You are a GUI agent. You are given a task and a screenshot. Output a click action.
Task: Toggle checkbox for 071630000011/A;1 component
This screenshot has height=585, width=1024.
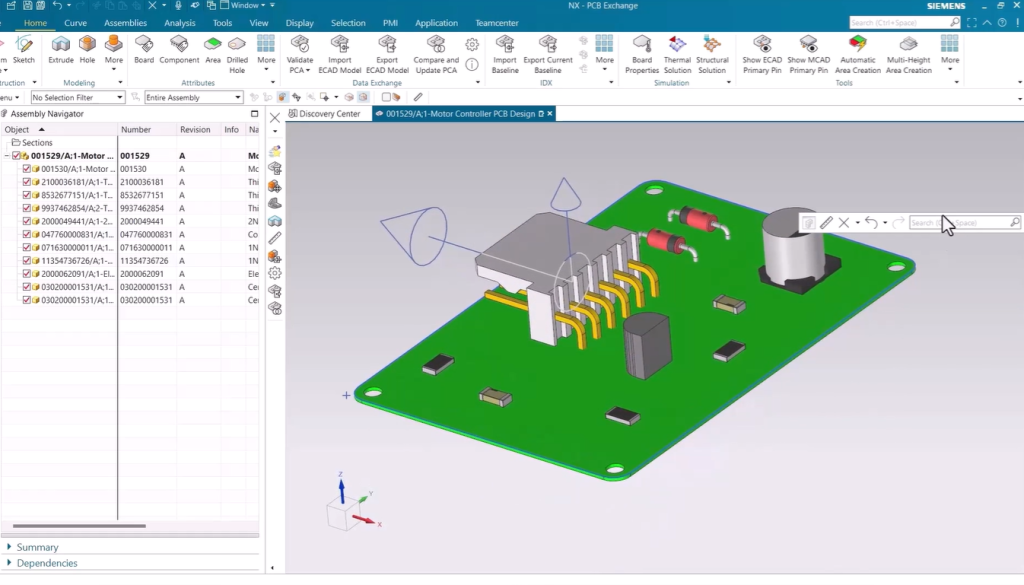tap(27, 247)
